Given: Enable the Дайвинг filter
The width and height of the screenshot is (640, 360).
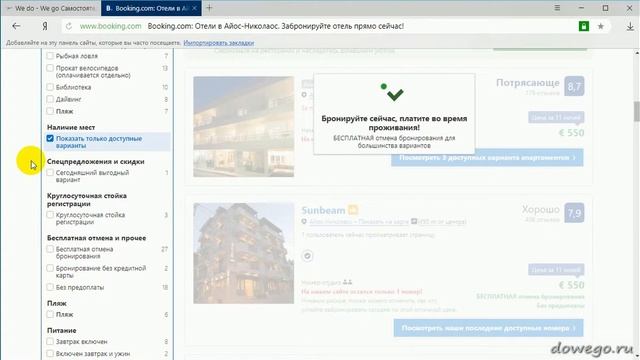Looking at the screenshot, I should 50,99.
